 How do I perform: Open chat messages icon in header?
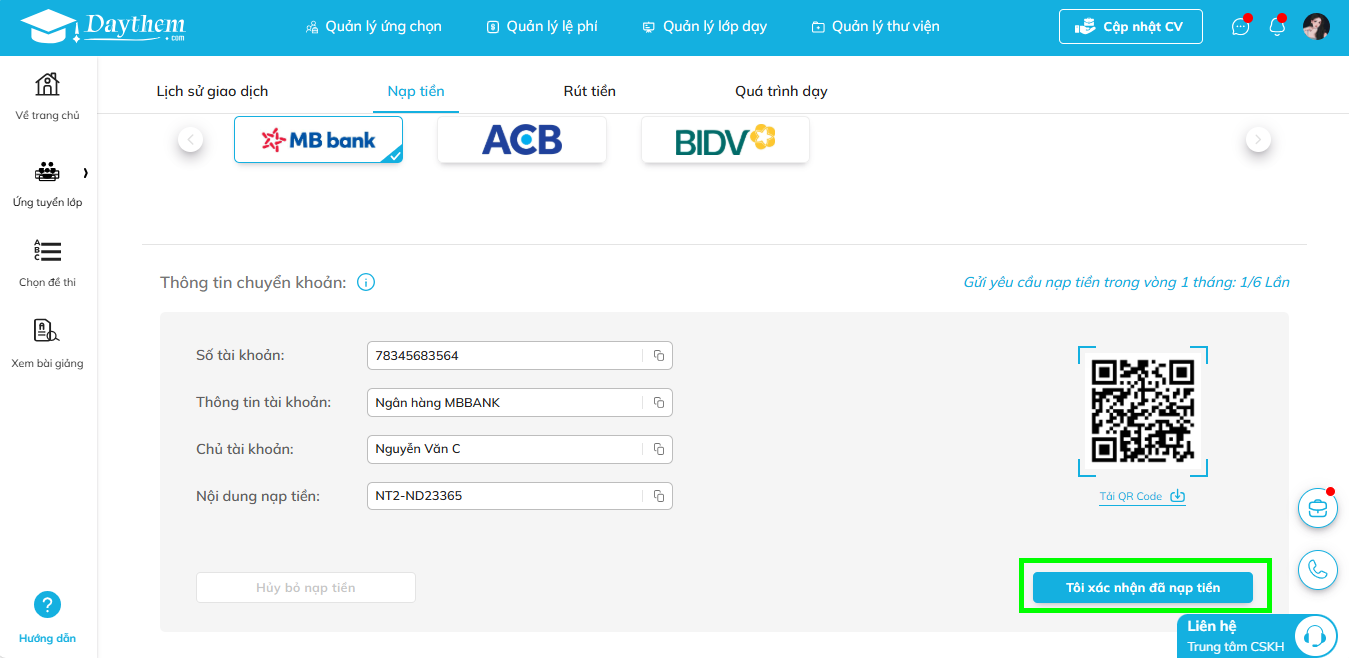(1241, 27)
